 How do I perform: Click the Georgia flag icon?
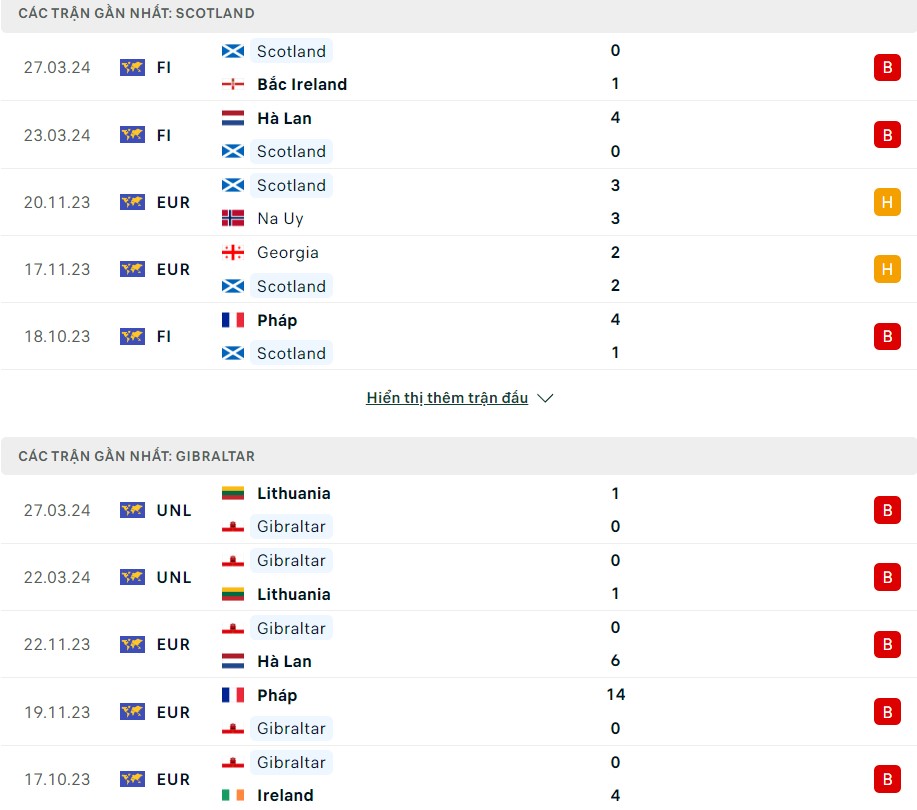tap(233, 252)
